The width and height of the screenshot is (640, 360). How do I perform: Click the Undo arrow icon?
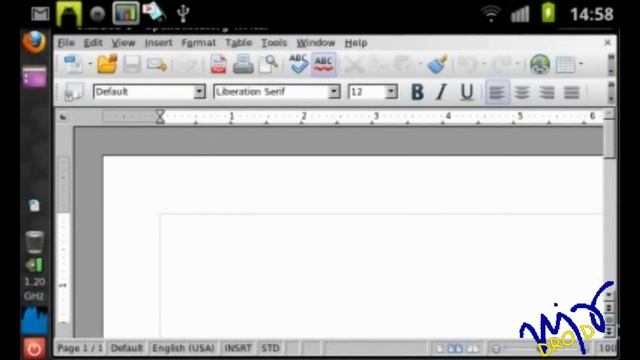[467, 64]
